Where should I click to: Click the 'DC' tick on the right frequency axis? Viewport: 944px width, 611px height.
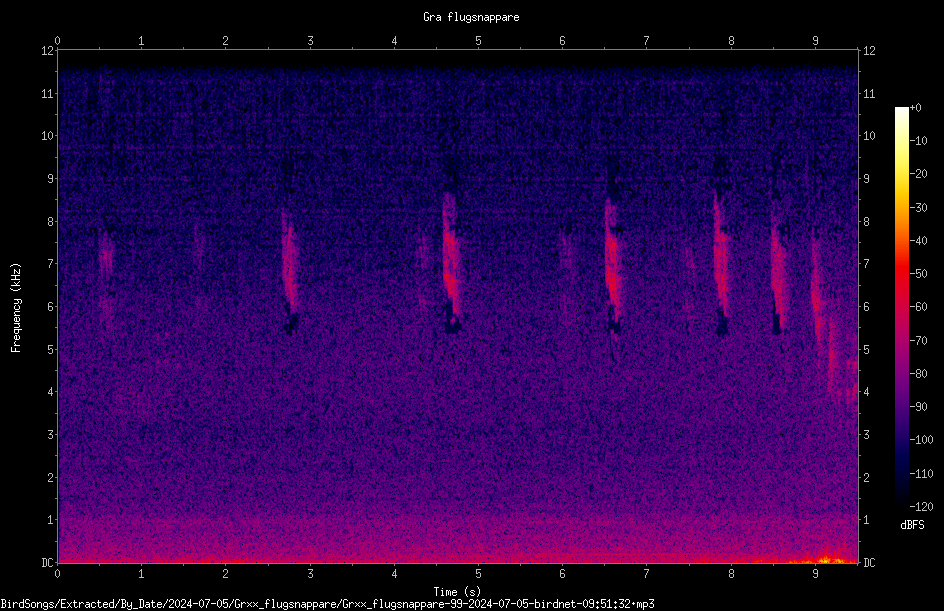(869, 562)
